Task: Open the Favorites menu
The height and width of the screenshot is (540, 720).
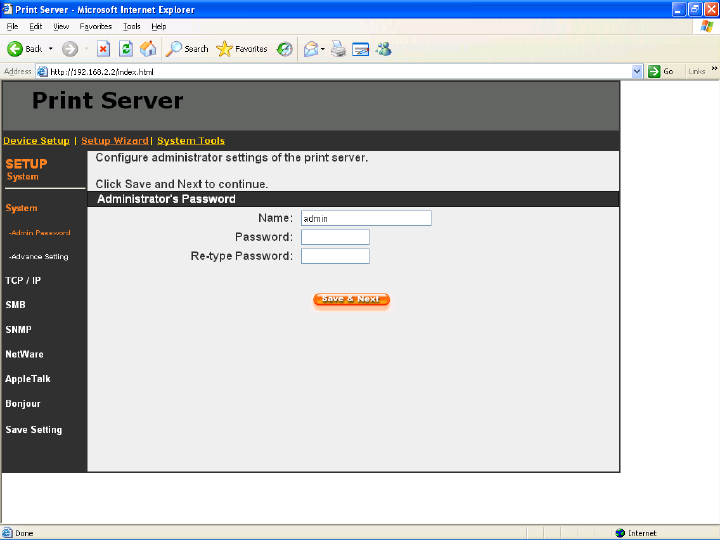Action: pos(96,27)
